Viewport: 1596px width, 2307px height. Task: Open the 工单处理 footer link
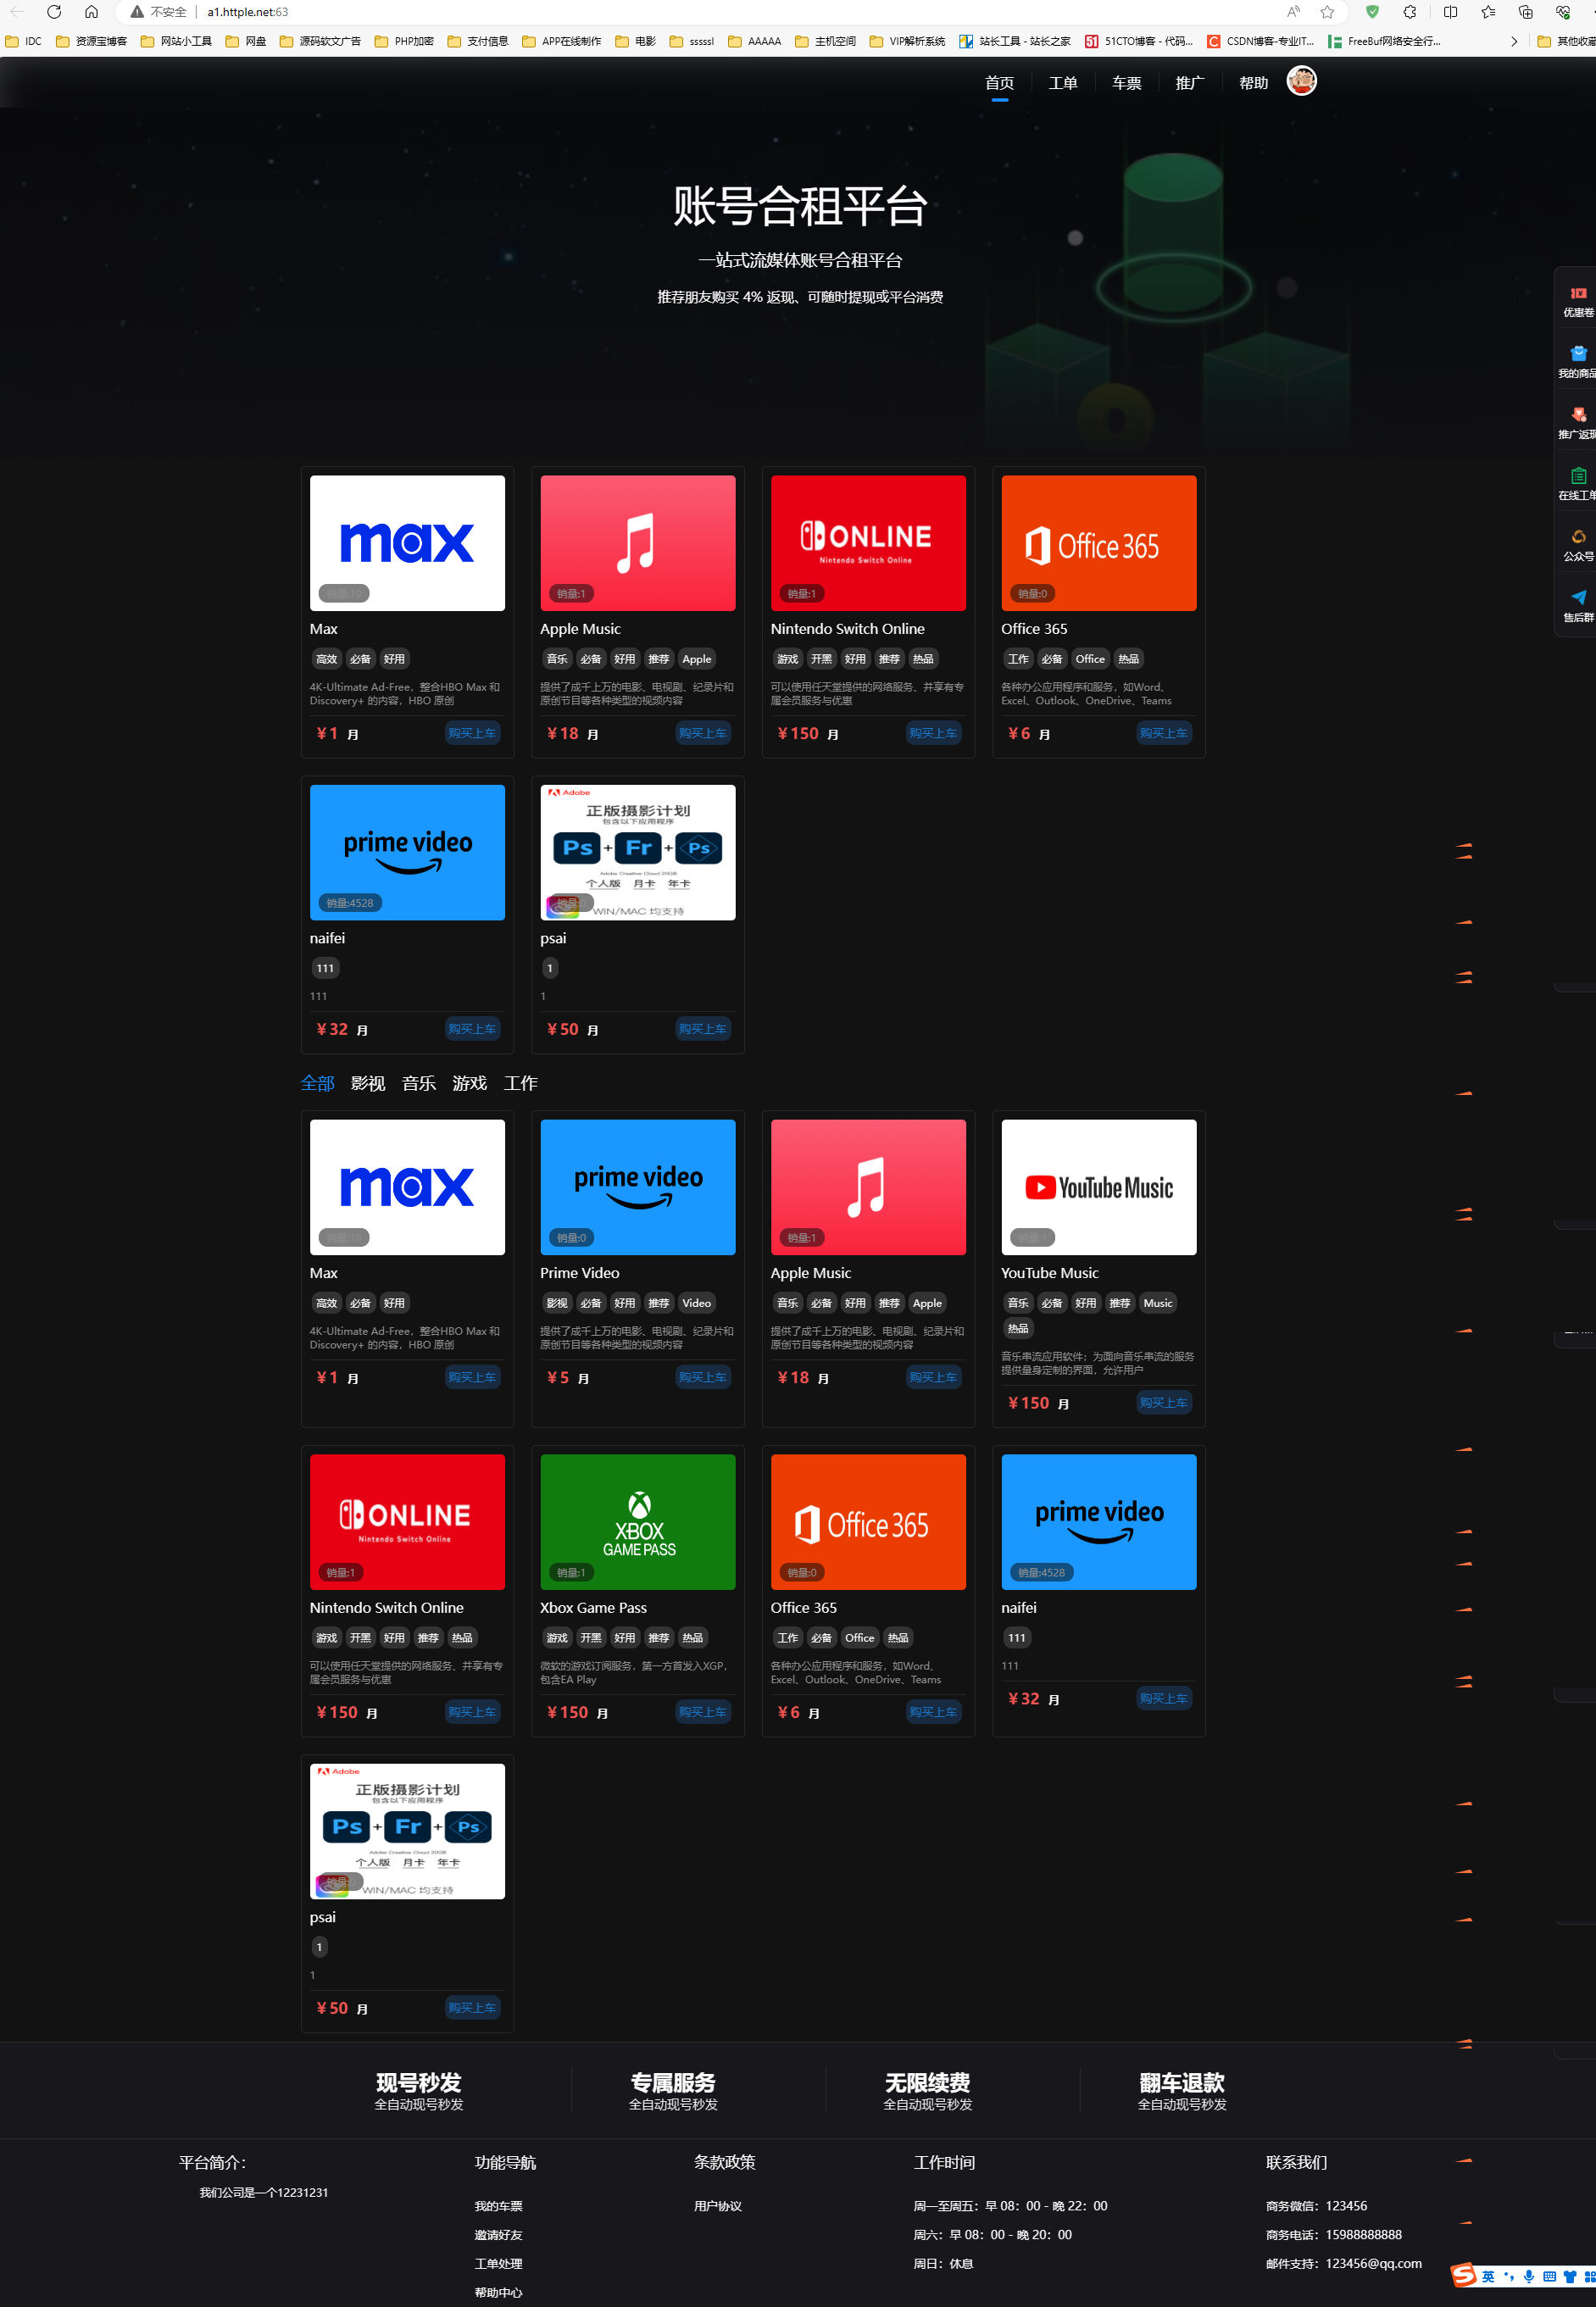click(x=498, y=2264)
